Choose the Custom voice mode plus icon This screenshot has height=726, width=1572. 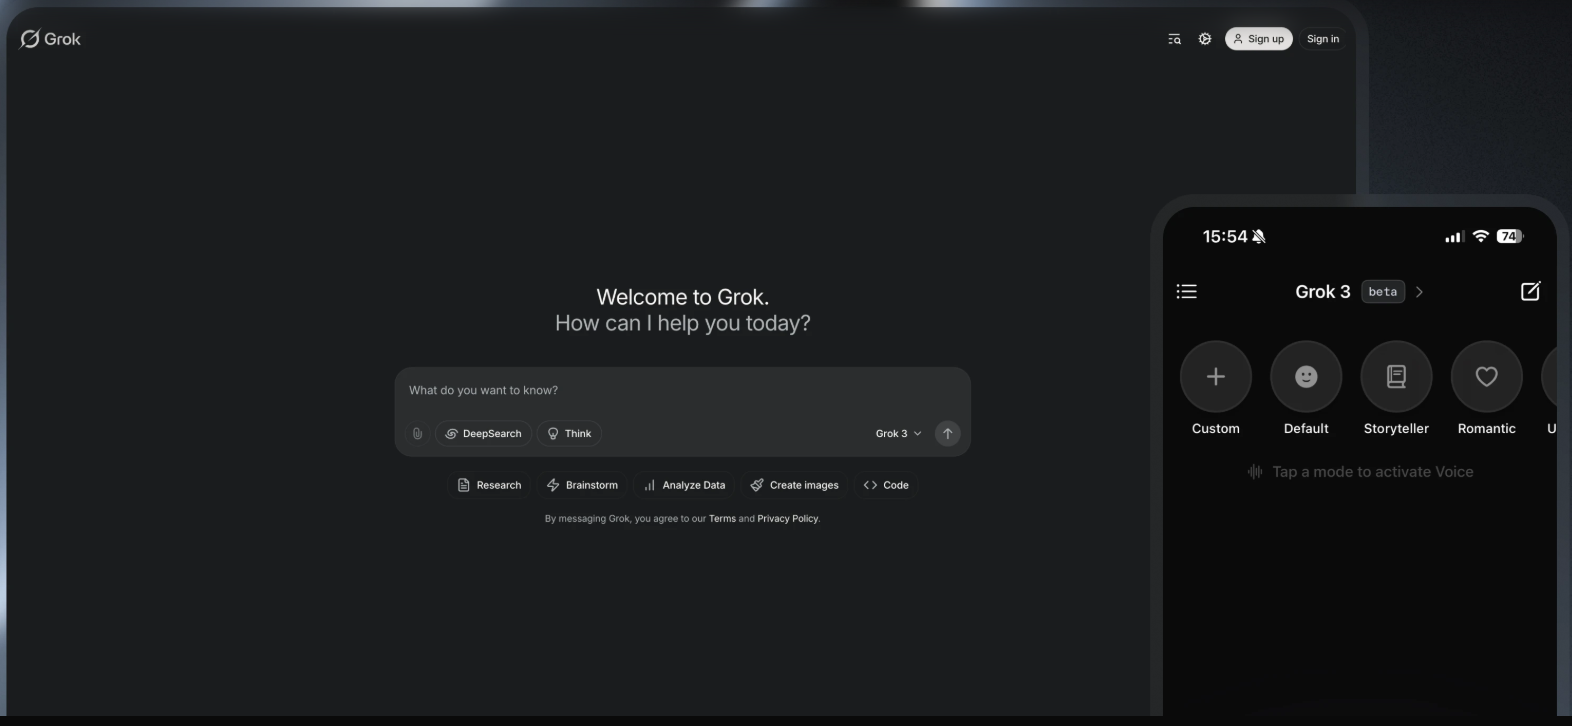click(1216, 377)
